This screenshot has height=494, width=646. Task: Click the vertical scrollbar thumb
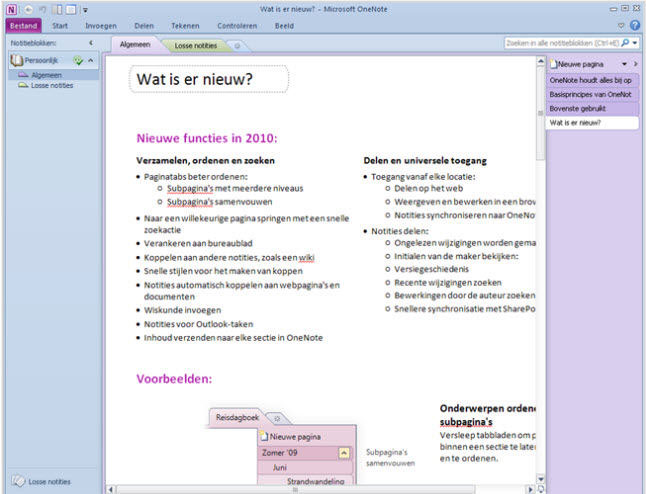[x=541, y=113]
